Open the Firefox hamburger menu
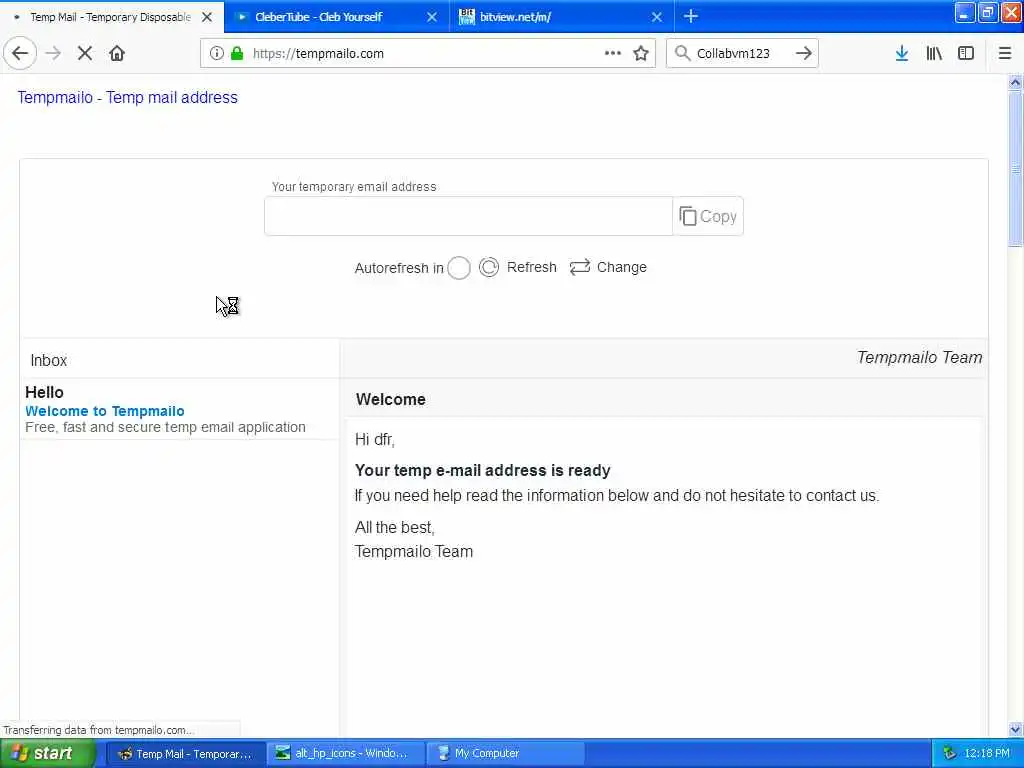Viewport: 1024px width, 768px height. (x=1005, y=54)
